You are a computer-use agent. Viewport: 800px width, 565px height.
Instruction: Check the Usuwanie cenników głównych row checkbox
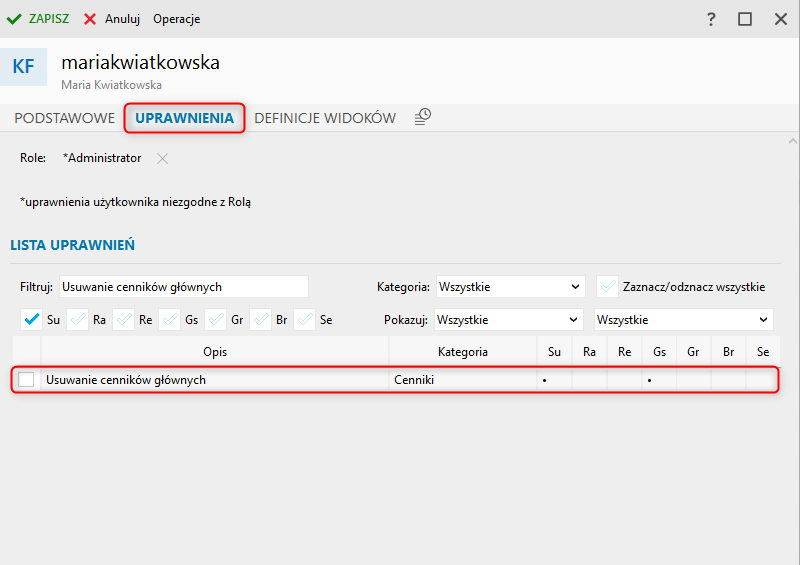(x=26, y=379)
